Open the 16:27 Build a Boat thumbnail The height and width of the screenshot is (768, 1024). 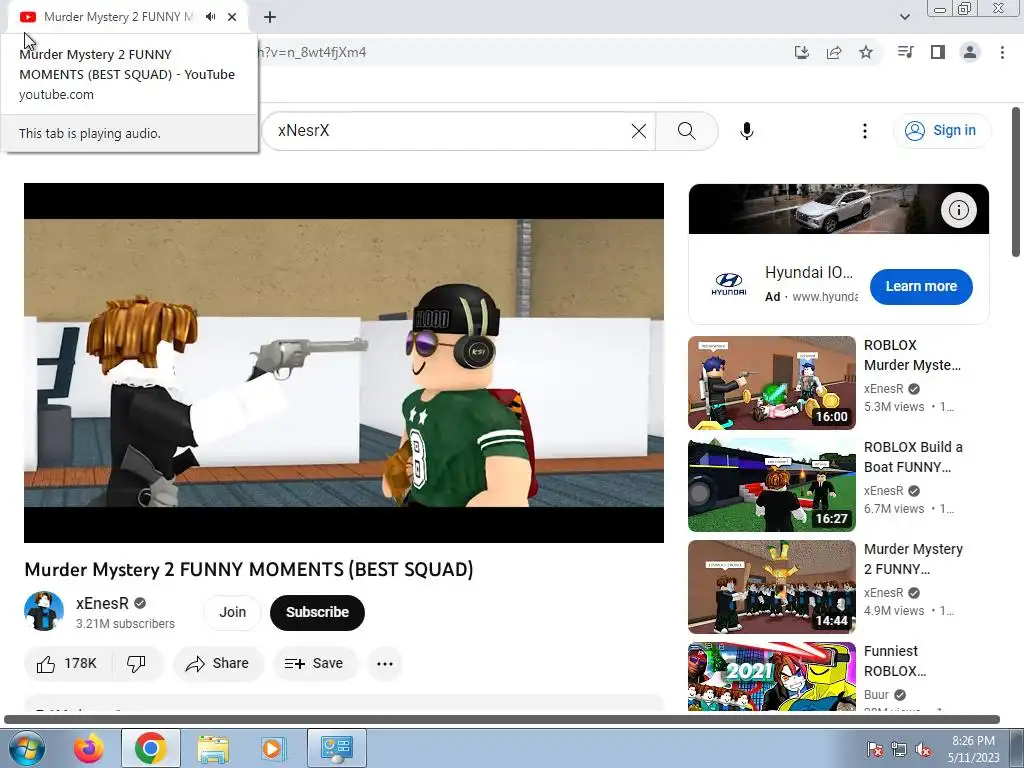click(771, 485)
